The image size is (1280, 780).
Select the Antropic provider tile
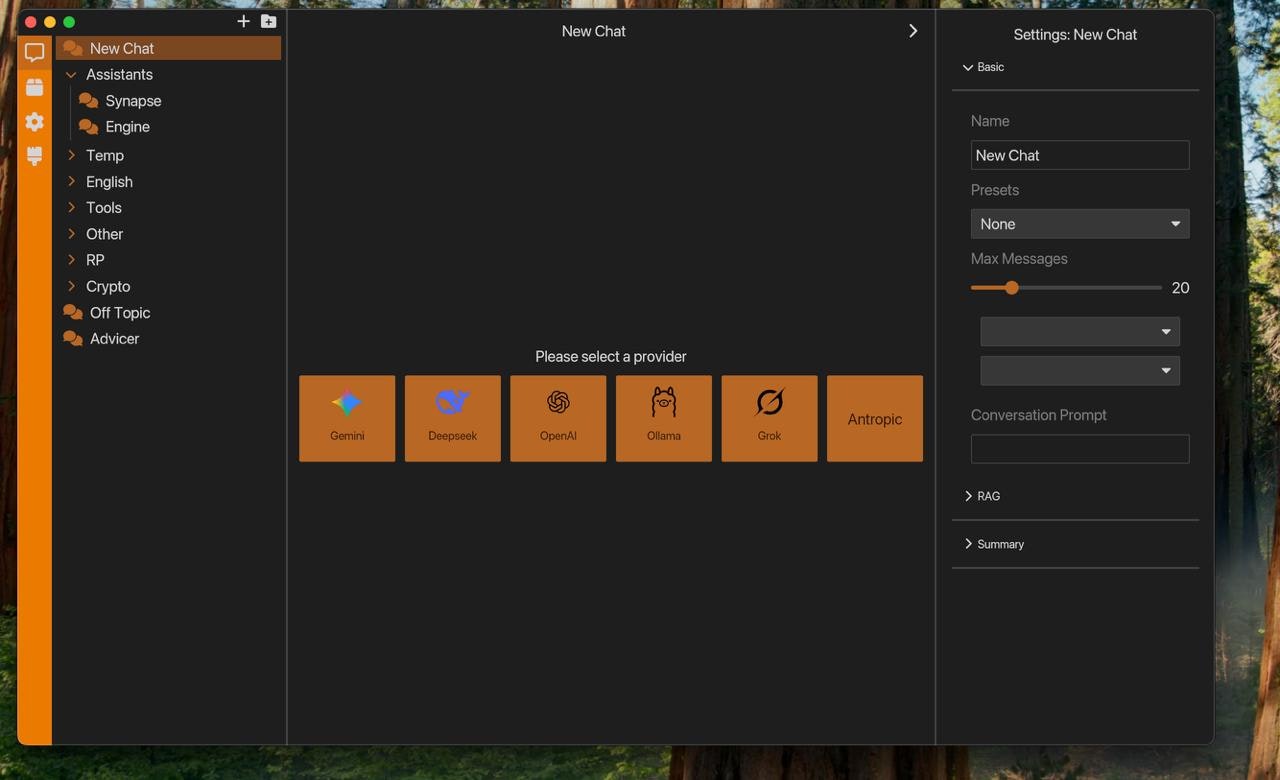(874, 418)
